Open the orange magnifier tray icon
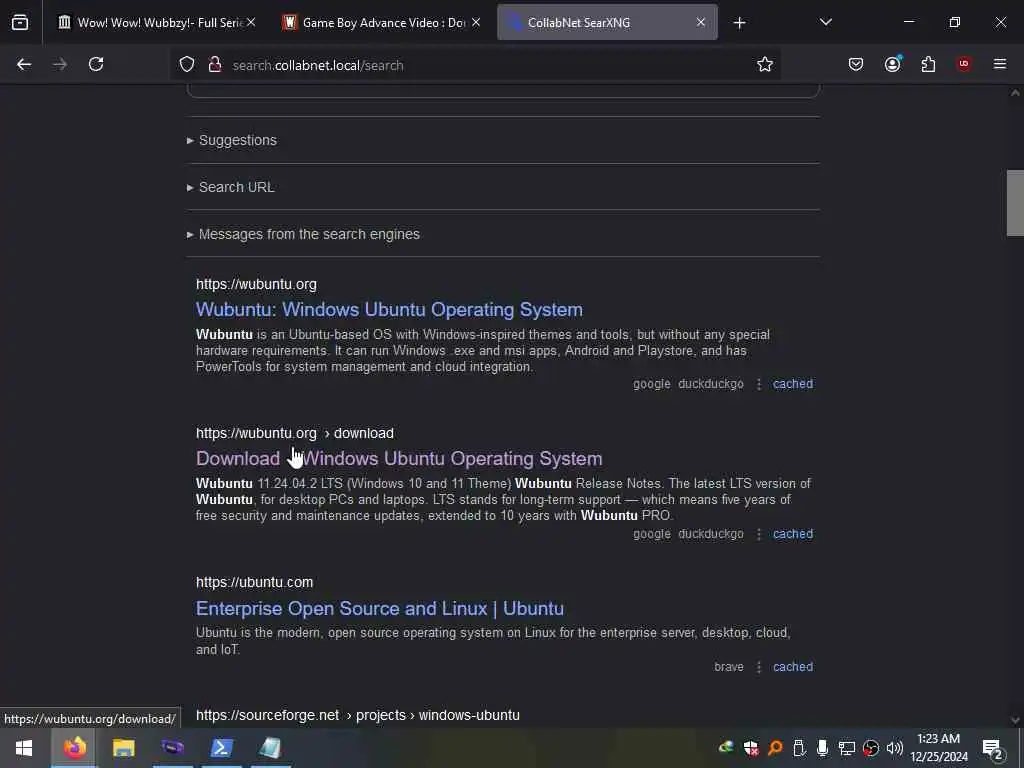 point(775,748)
